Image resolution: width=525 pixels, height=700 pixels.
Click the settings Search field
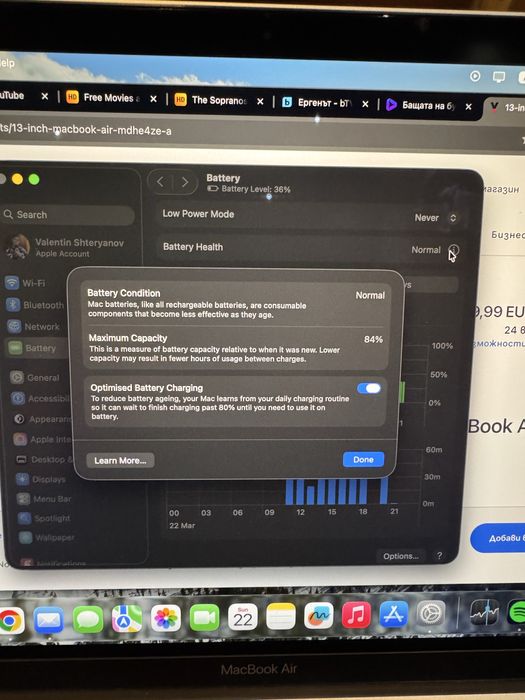(x=67, y=215)
